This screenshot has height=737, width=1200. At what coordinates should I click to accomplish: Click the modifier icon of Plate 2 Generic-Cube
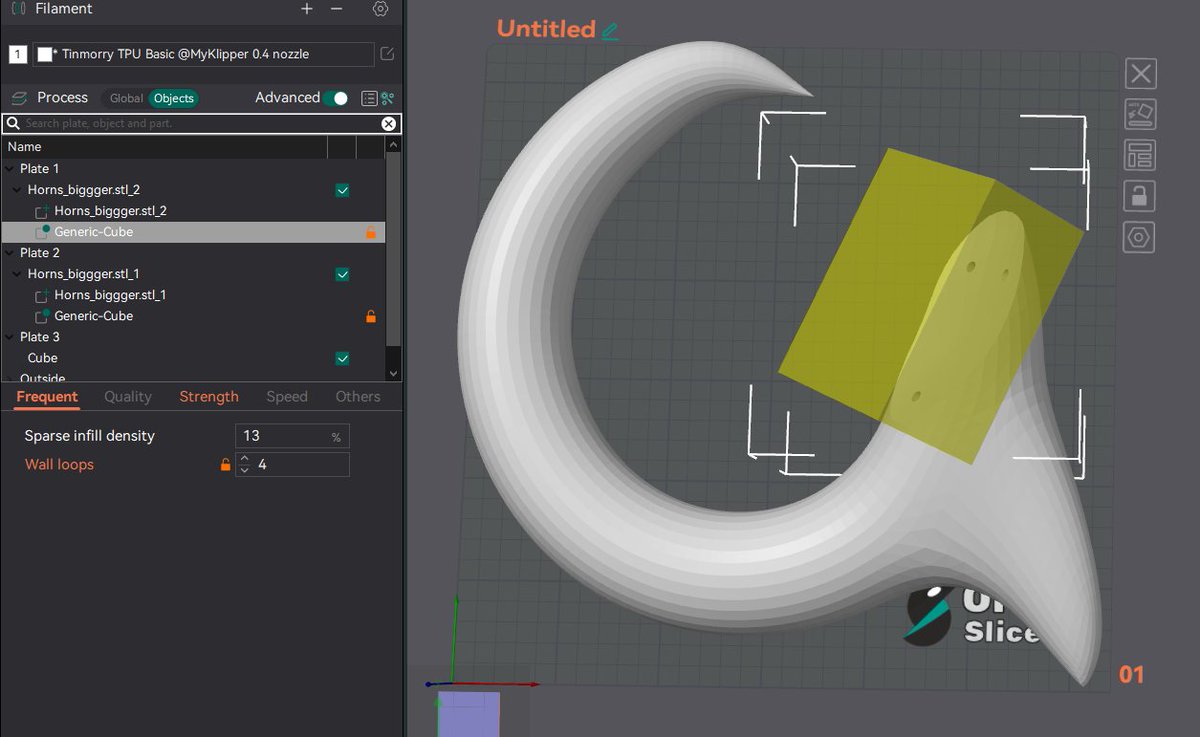tap(42, 316)
